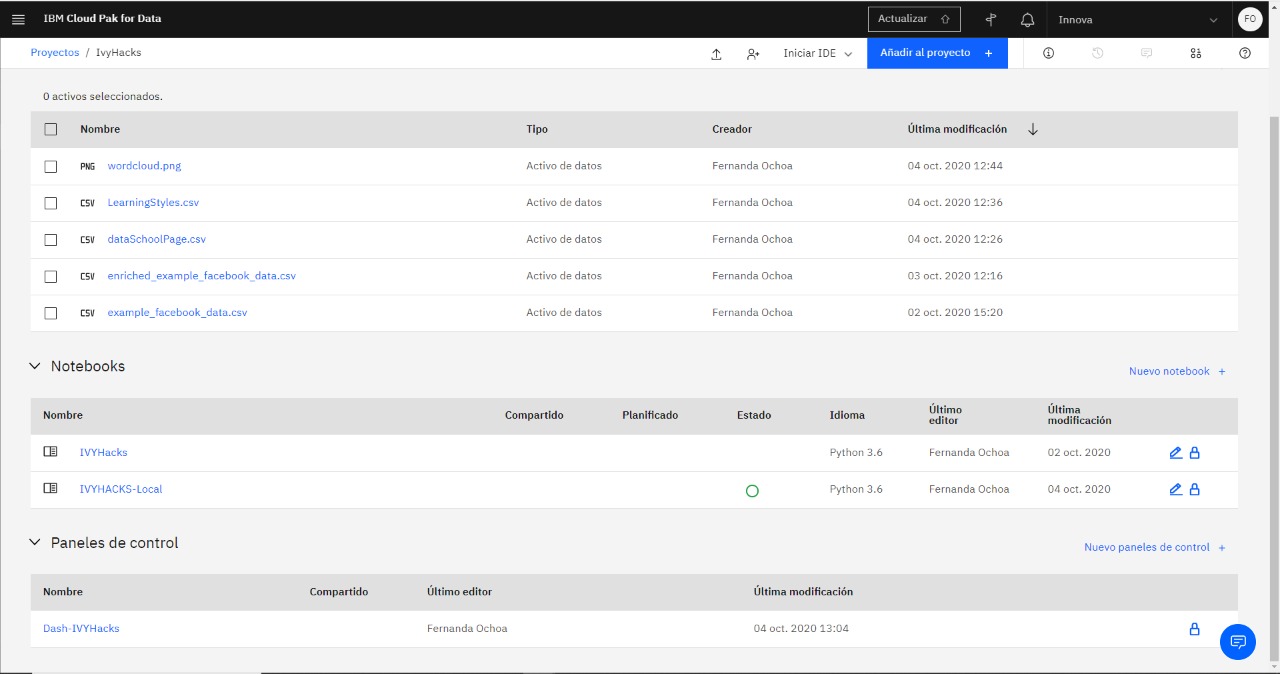Click the 04 oct. 2020 13:04 timestamp
The width and height of the screenshot is (1280, 674).
(x=801, y=629)
